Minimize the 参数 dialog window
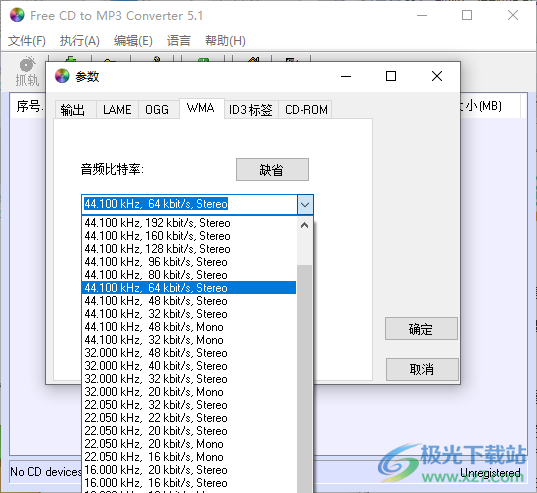 [346, 76]
